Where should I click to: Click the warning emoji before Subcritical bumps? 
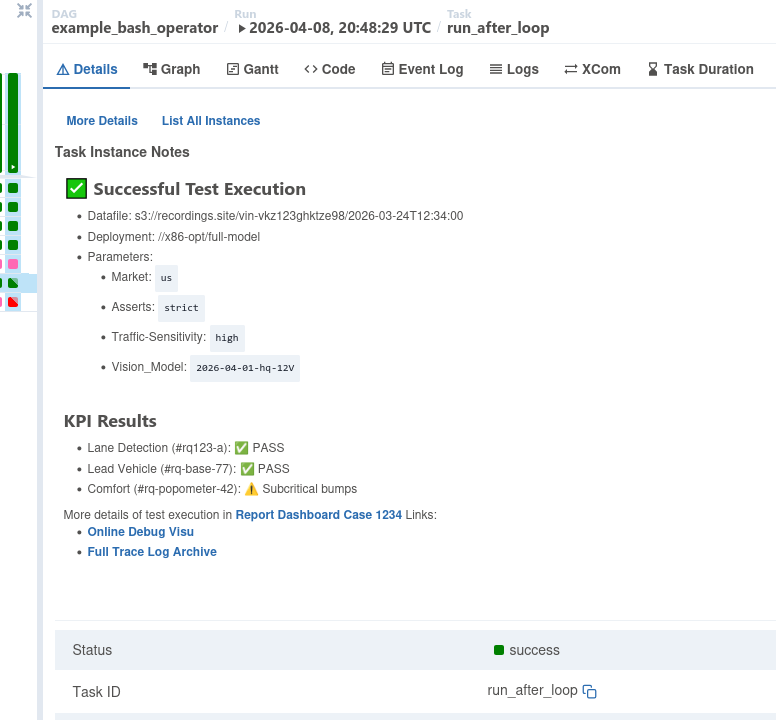pyautogui.click(x=251, y=489)
